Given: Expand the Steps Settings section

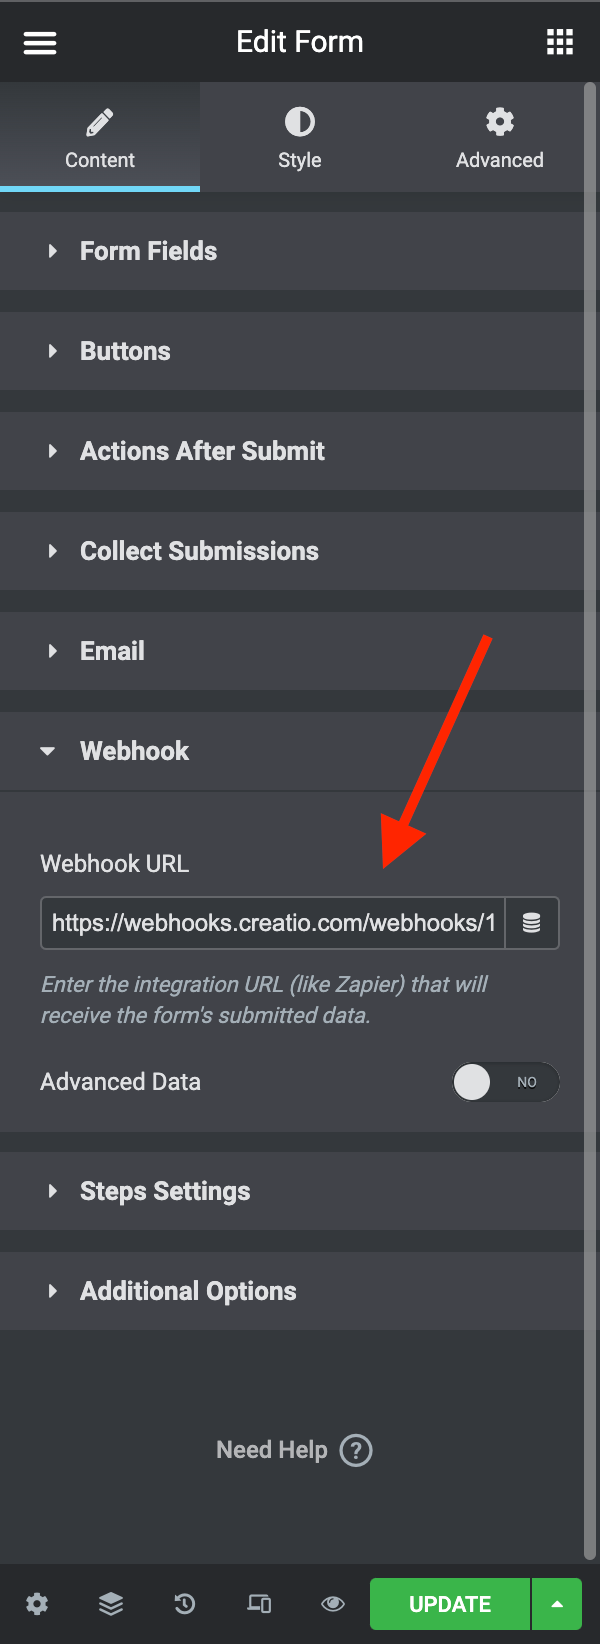Looking at the screenshot, I should 292,1191.
